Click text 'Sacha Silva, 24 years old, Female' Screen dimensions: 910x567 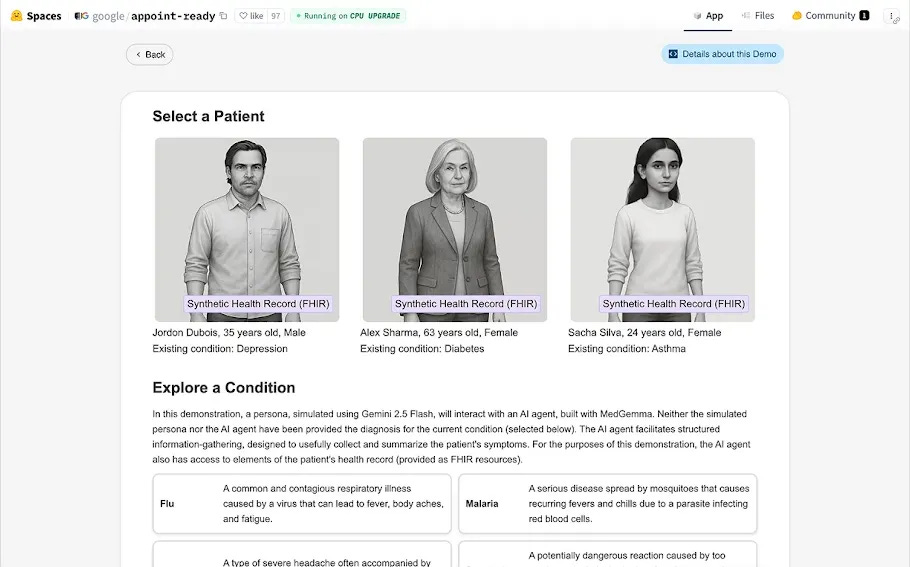point(644,333)
